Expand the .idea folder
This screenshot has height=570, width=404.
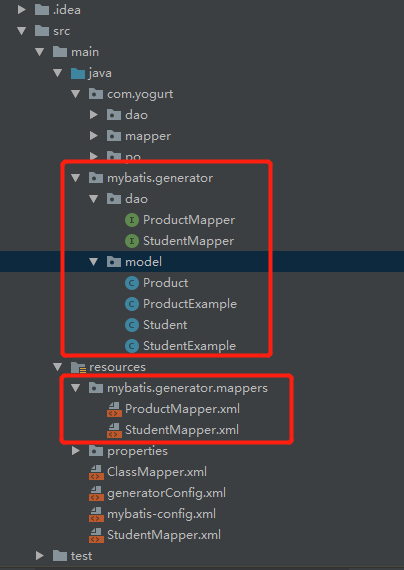[21, 10]
